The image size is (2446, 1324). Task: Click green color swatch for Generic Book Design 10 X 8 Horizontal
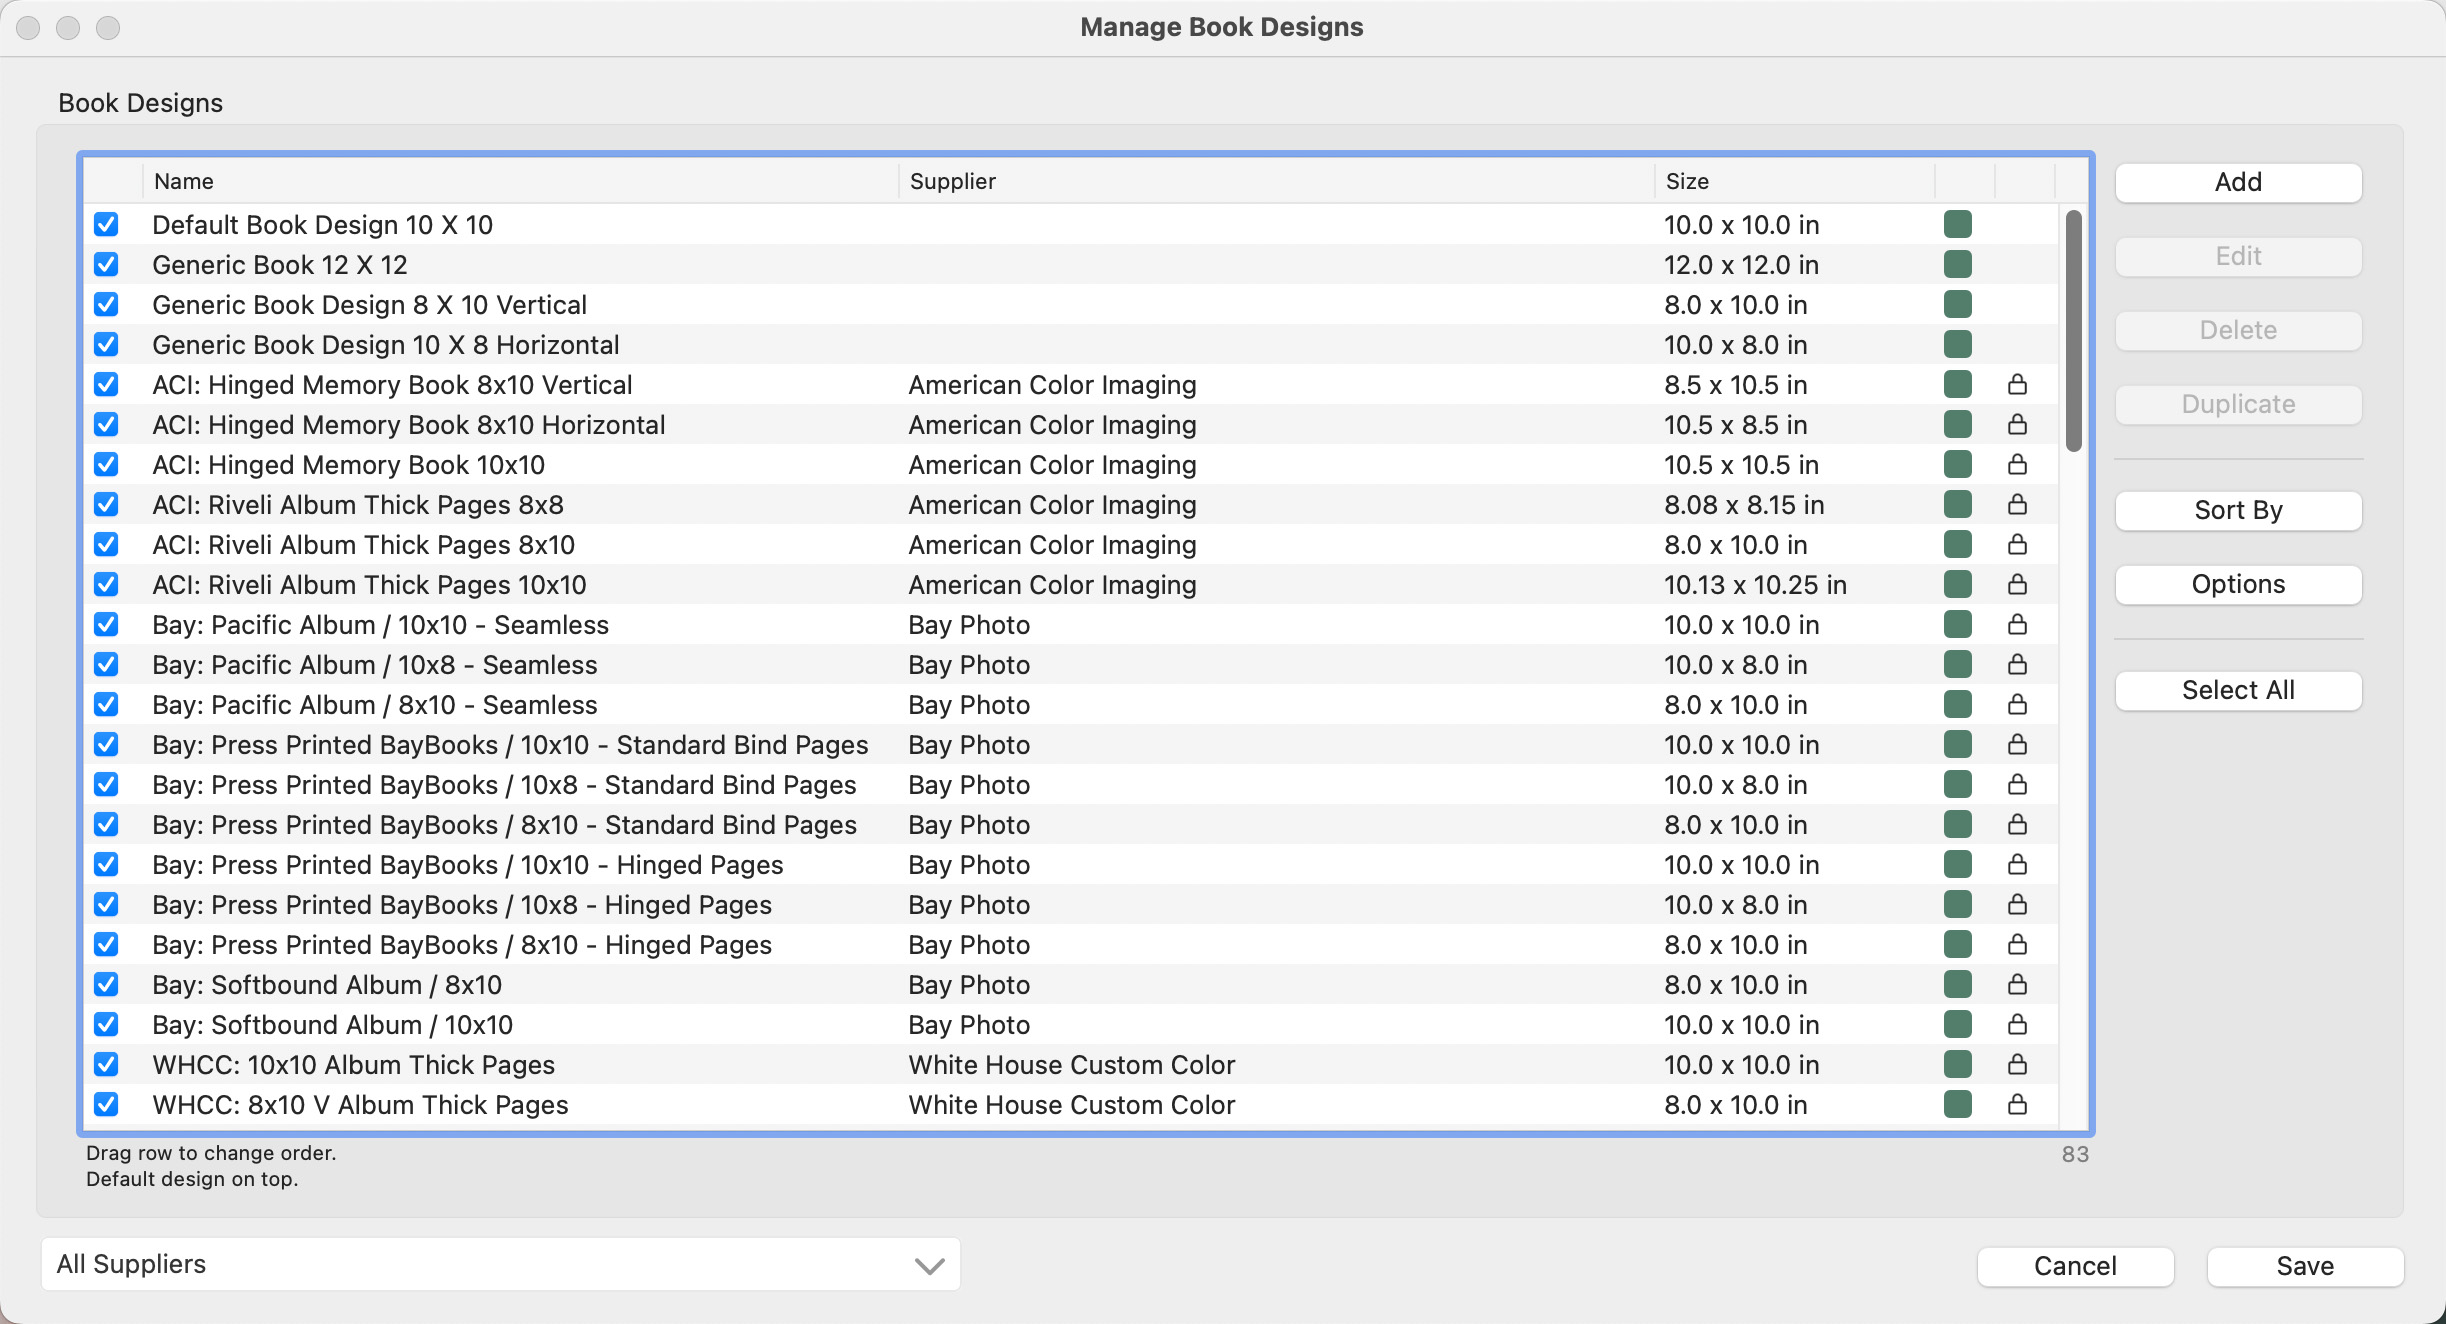pos(1957,345)
